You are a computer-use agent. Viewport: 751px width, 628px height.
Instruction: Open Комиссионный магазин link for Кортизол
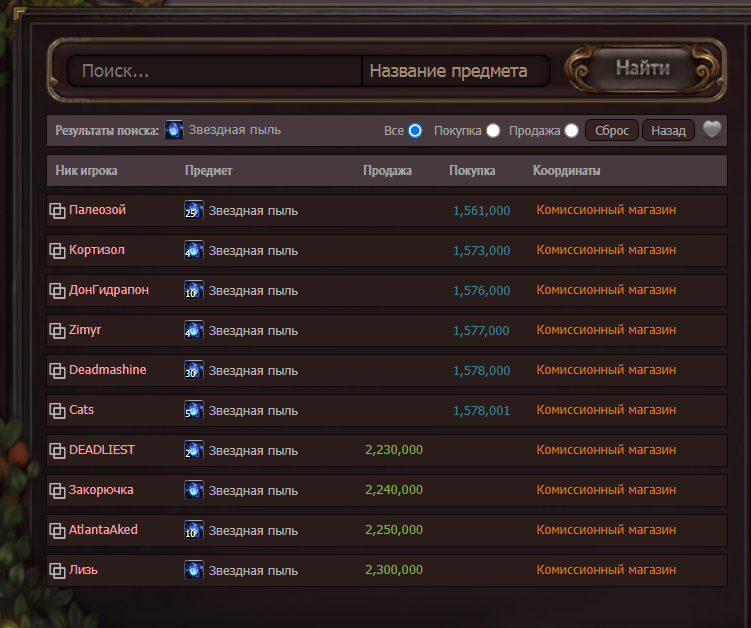606,250
